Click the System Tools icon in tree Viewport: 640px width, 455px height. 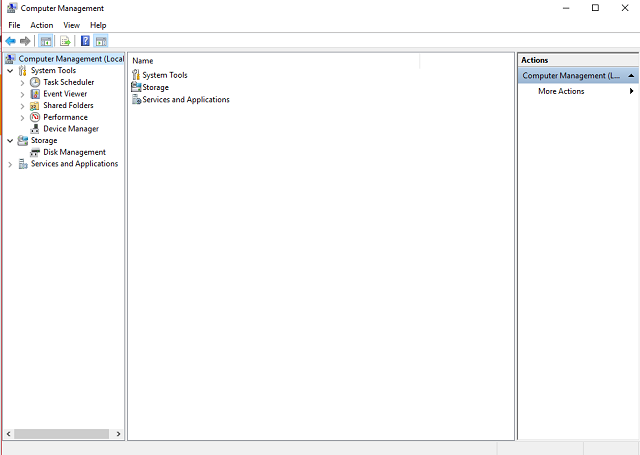pos(23,71)
